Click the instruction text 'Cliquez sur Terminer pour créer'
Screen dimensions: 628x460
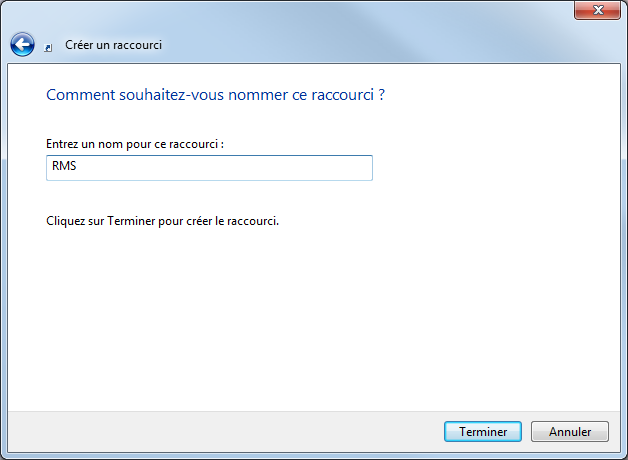(x=162, y=221)
